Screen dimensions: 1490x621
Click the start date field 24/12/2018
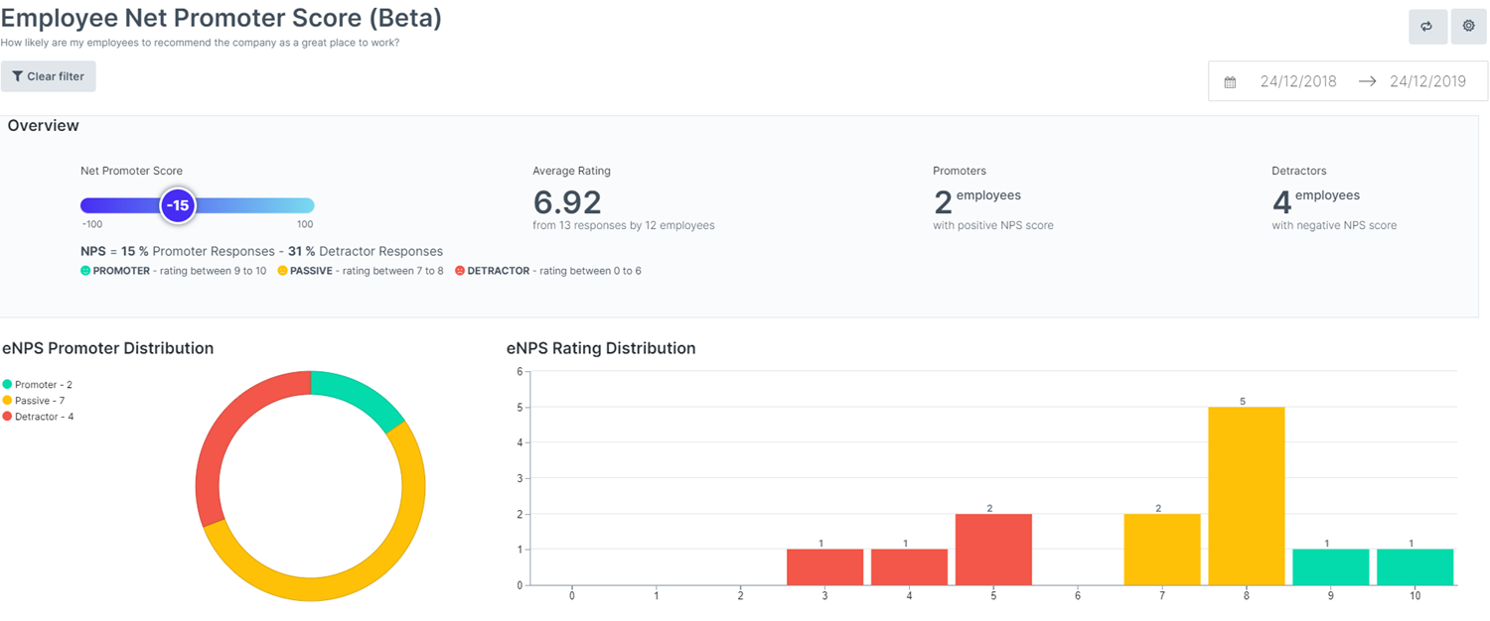[x=1298, y=81]
